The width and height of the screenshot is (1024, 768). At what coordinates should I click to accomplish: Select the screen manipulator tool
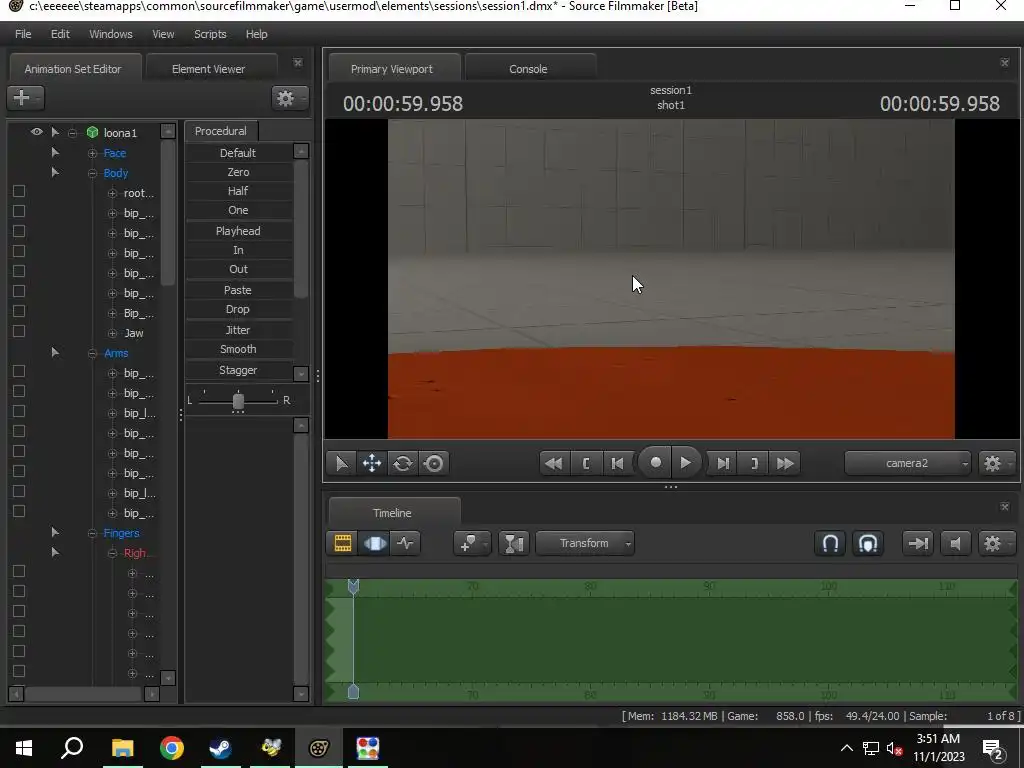click(x=434, y=464)
